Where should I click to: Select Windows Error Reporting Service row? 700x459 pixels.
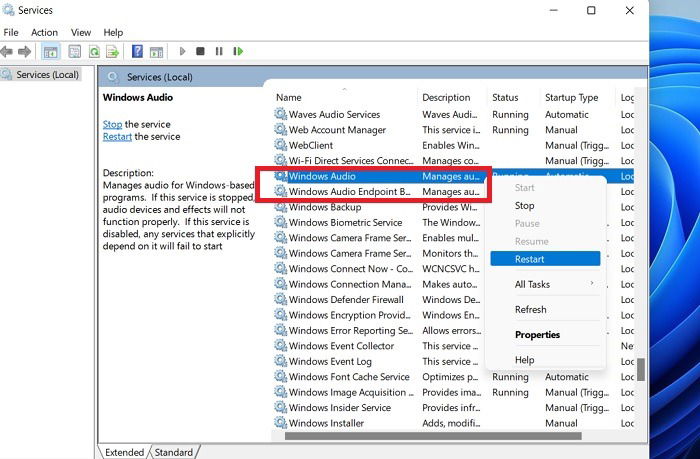coord(453,330)
